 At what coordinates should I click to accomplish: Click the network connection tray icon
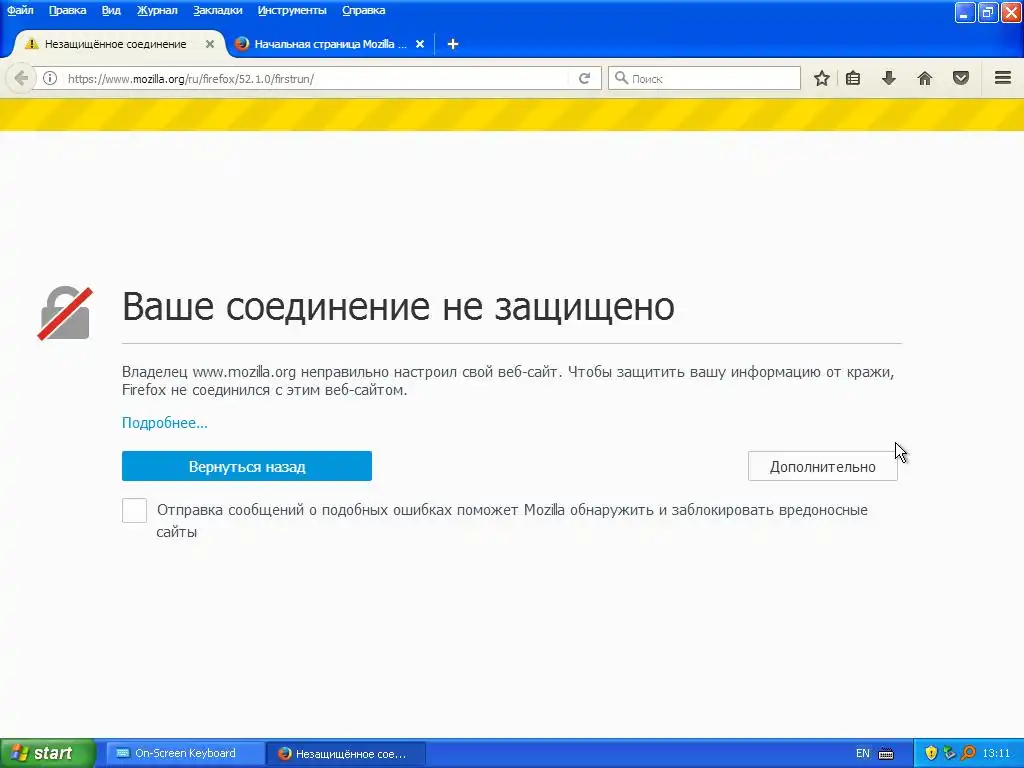coord(950,753)
